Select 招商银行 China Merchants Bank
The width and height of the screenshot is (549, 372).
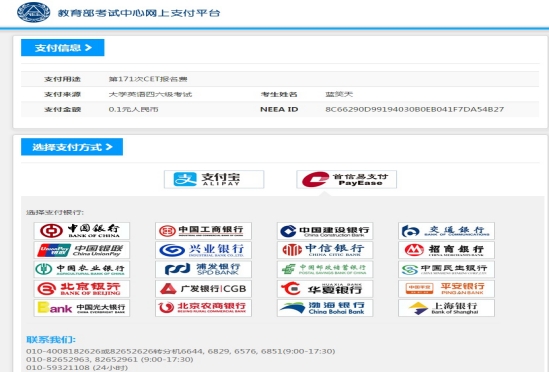click(446, 250)
